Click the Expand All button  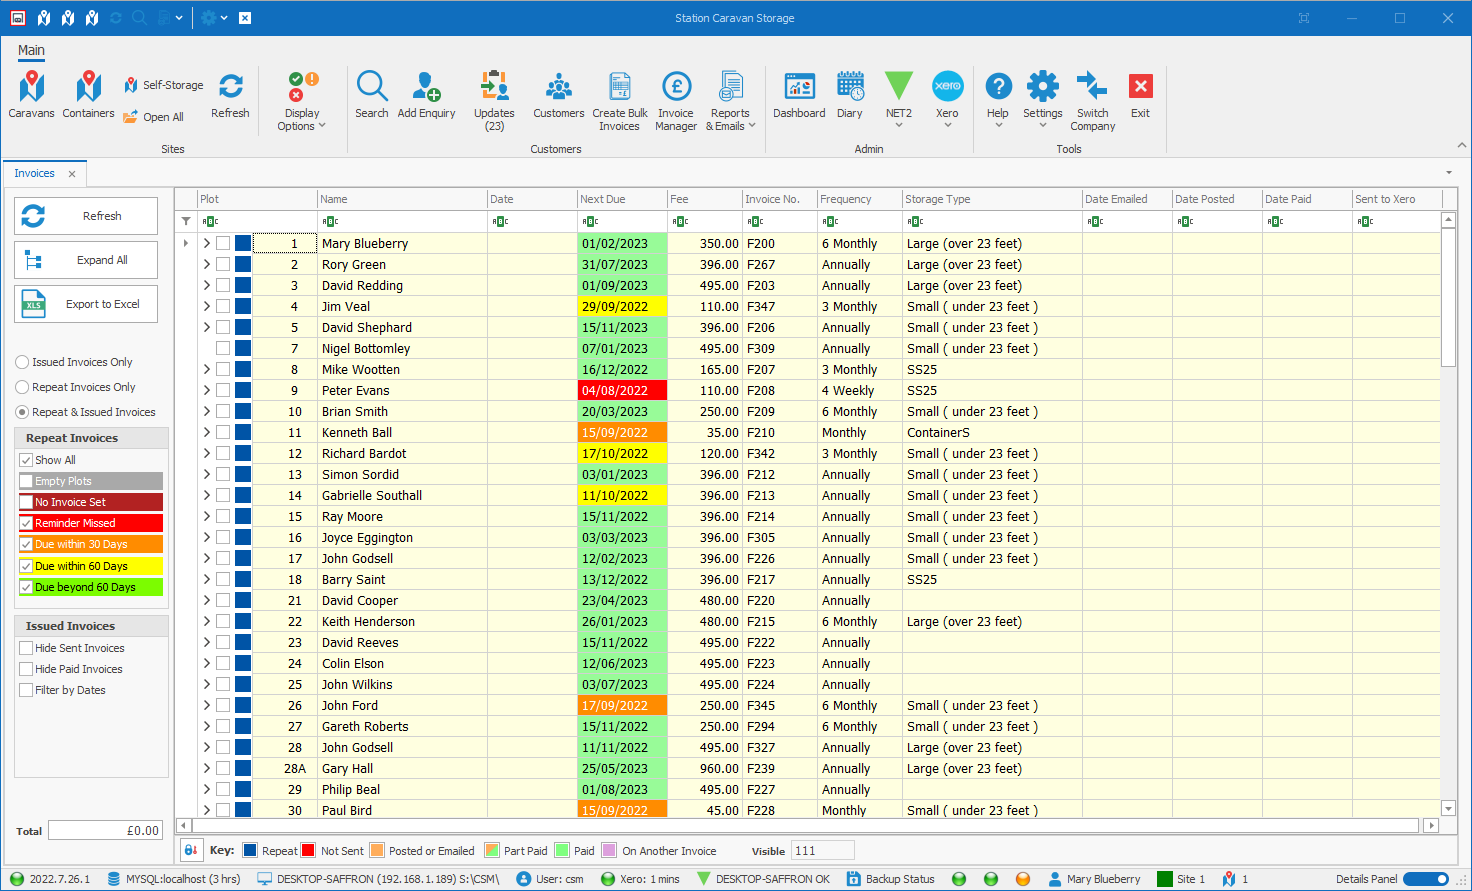(x=86, y=260)
